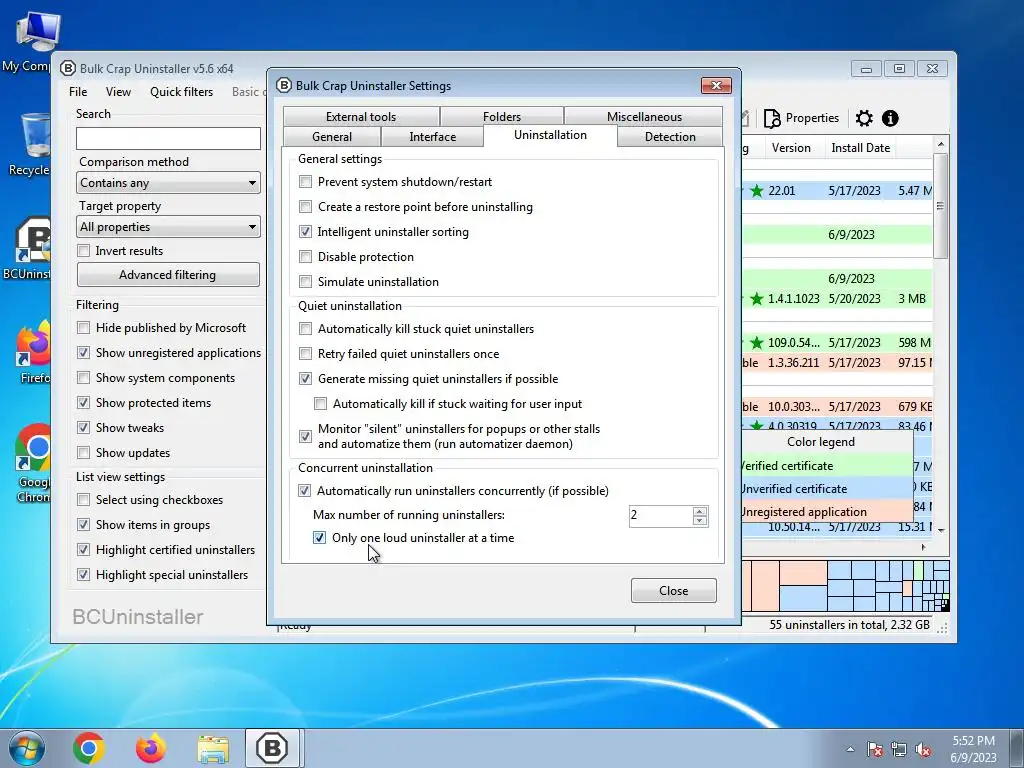Switch to the Folders tab
Image resolution: width=1024 pixels, height=768 pixels.
click(x=502, y=116)
